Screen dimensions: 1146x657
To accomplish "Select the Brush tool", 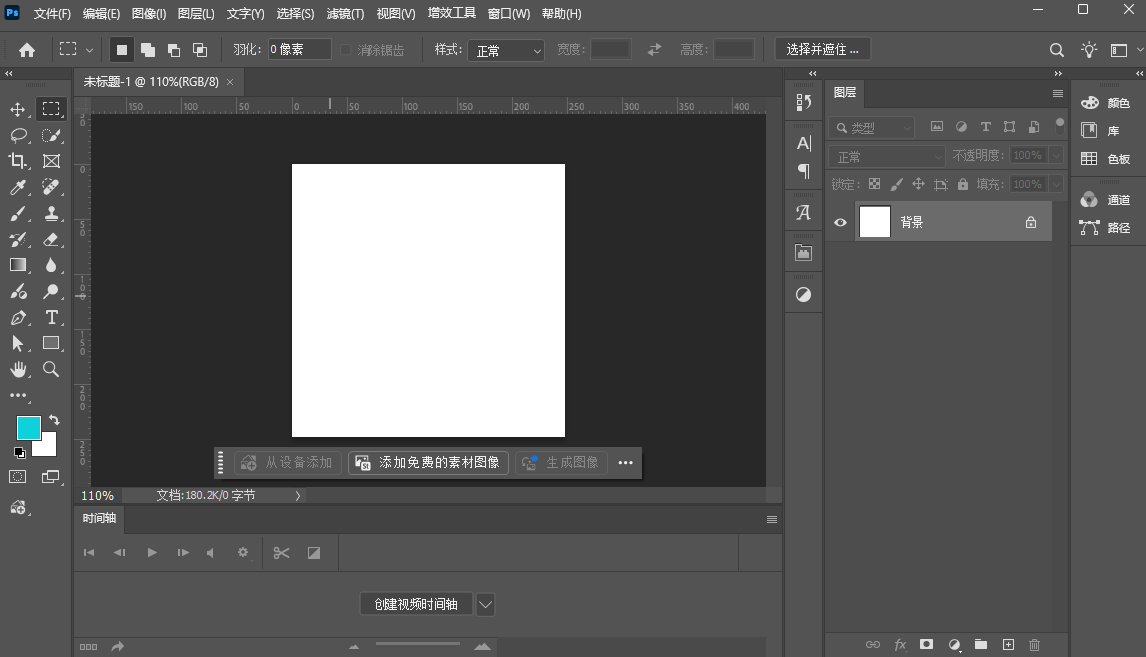I will [x=18, y=213].
